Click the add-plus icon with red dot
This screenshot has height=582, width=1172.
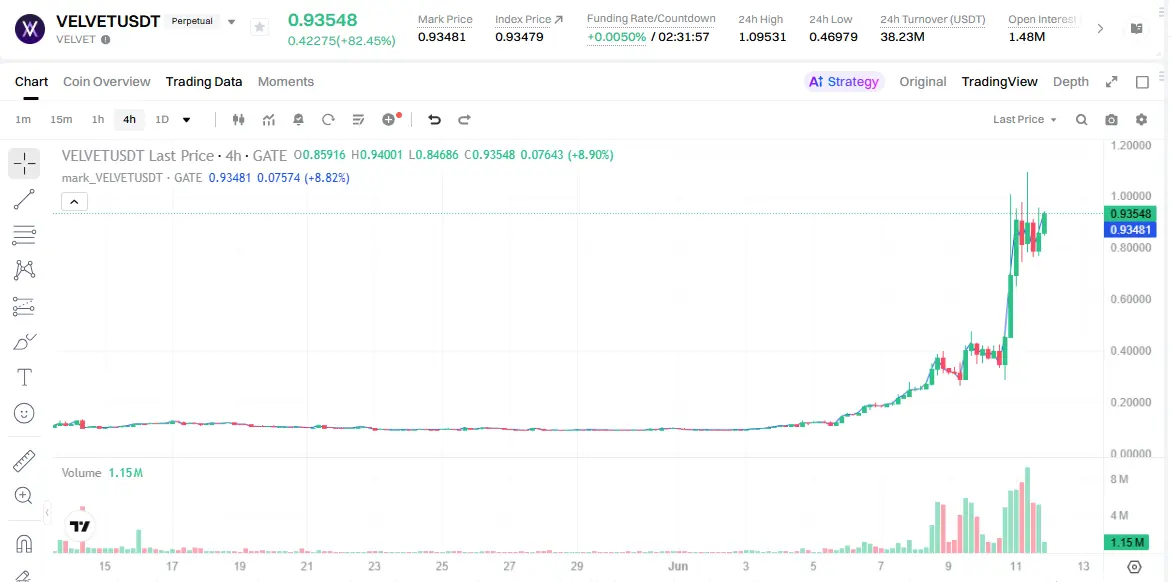click(x=390, y=119)
